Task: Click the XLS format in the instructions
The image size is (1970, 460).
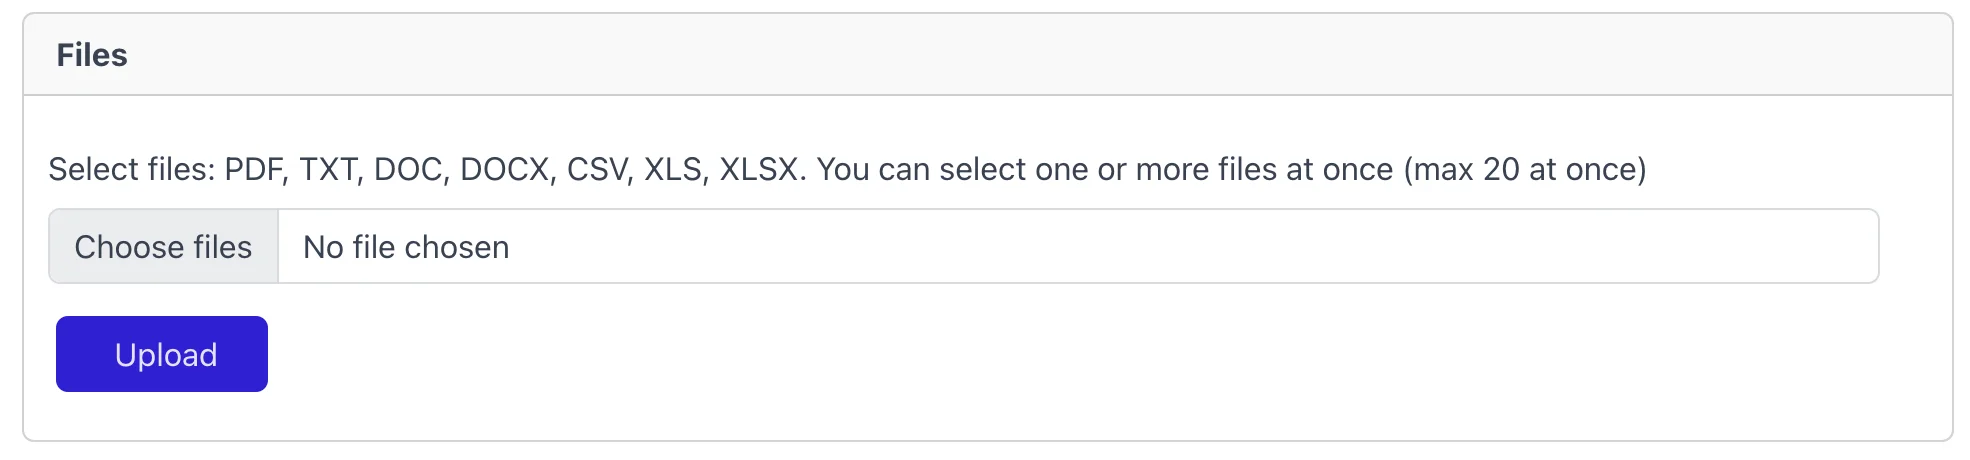Action: click(x=673, y=169)
